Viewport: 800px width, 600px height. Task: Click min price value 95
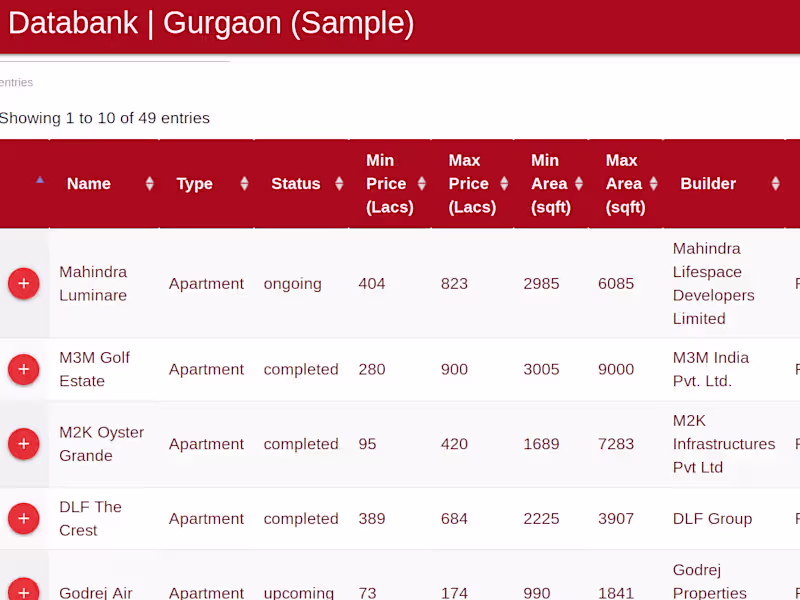click(367, 444)
